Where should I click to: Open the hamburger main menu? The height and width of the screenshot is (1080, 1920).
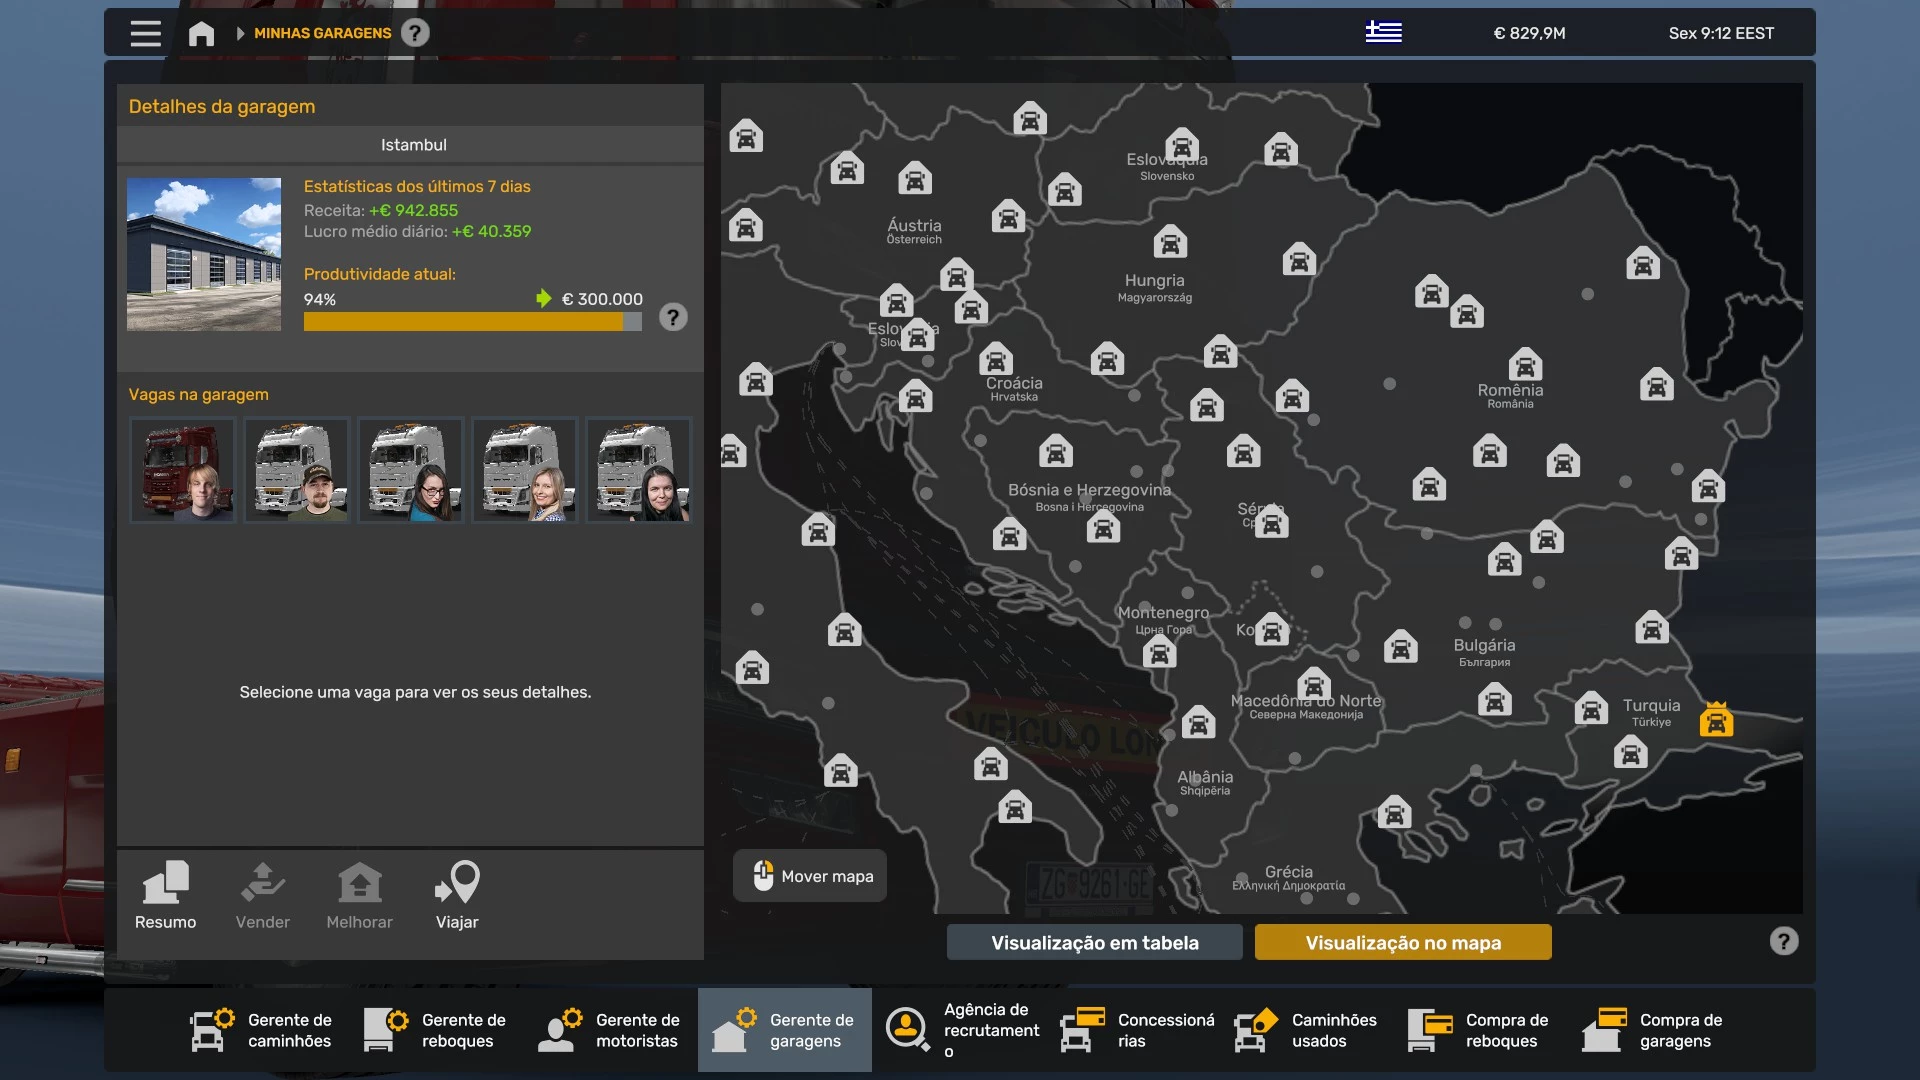(145, 33)
